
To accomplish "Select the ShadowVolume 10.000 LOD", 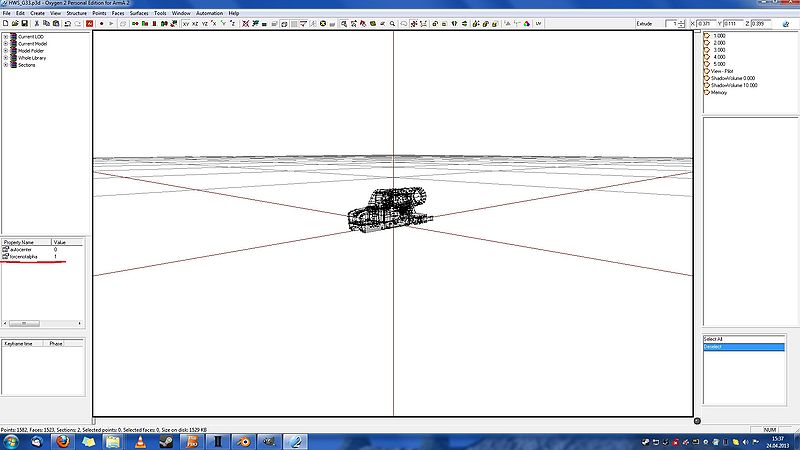I will (x=734, y=85).
